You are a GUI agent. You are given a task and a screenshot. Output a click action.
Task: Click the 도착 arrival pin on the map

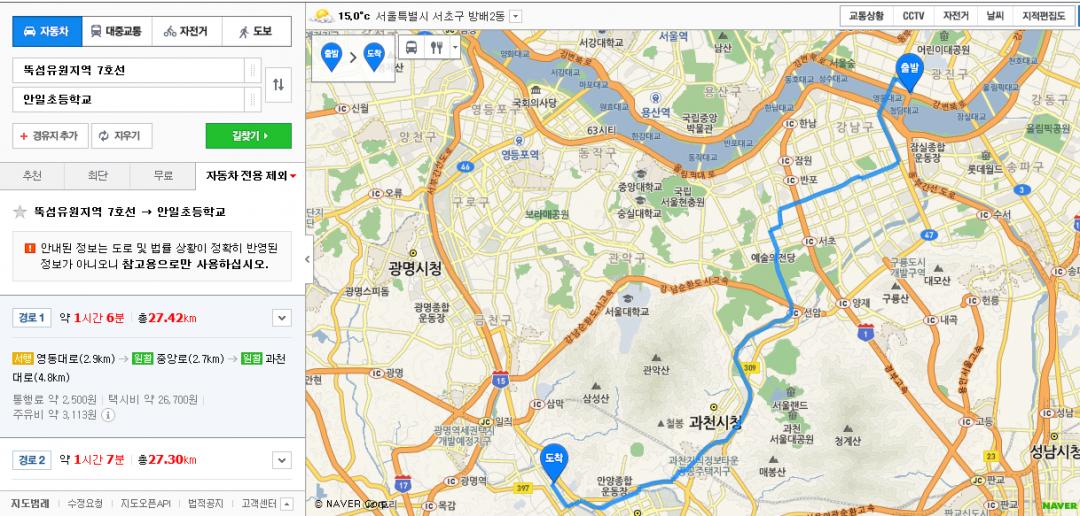click(553, 461)
